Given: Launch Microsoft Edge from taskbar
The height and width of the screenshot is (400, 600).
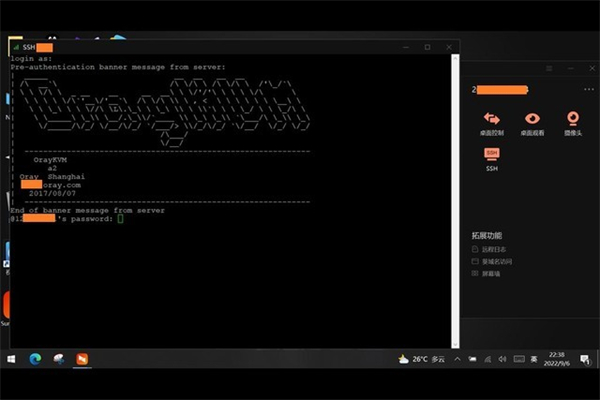Looking at the screenshot, I should [35, 358].
